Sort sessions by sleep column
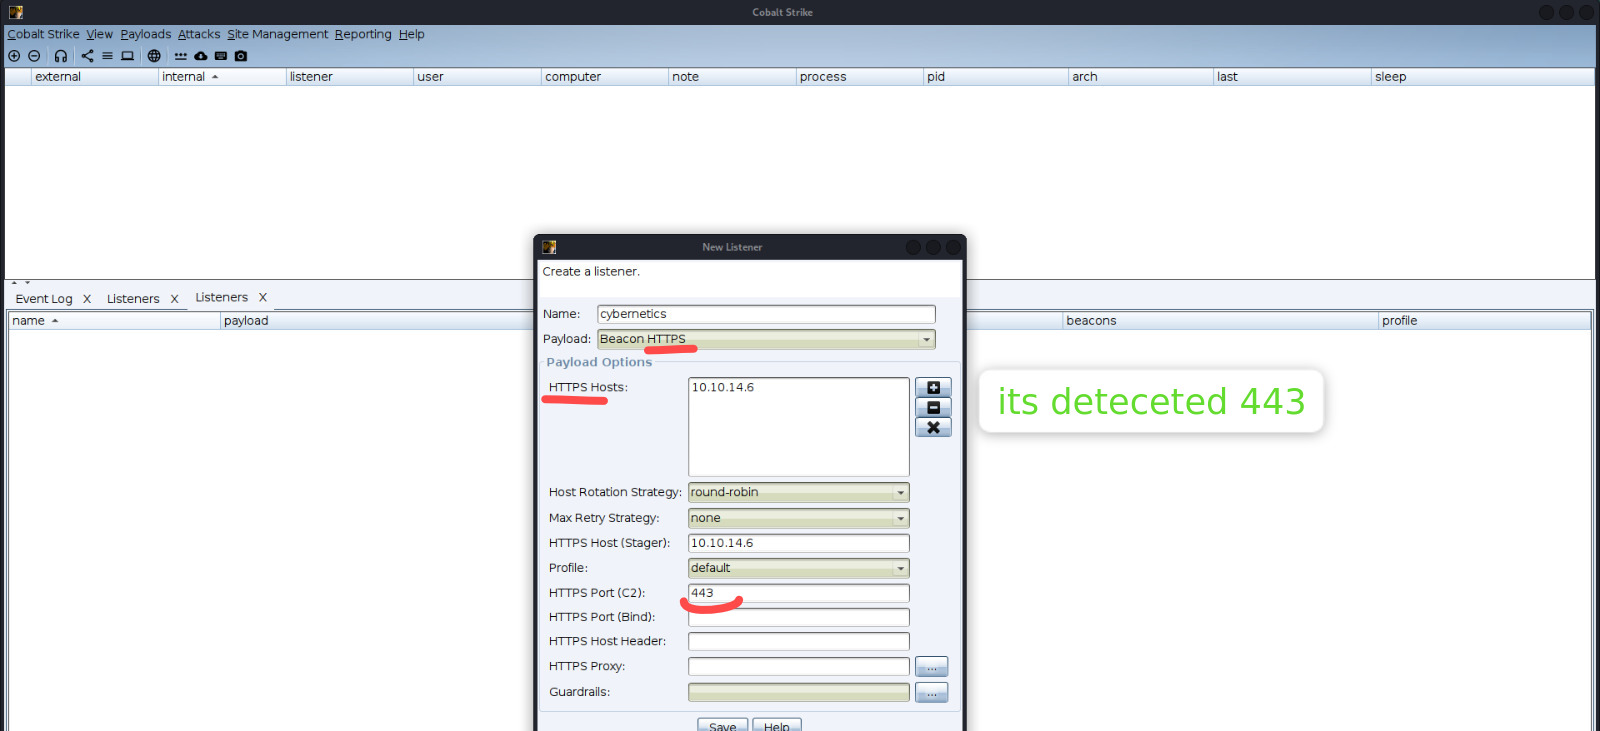1600x731 pixels. click(1482, 77)
